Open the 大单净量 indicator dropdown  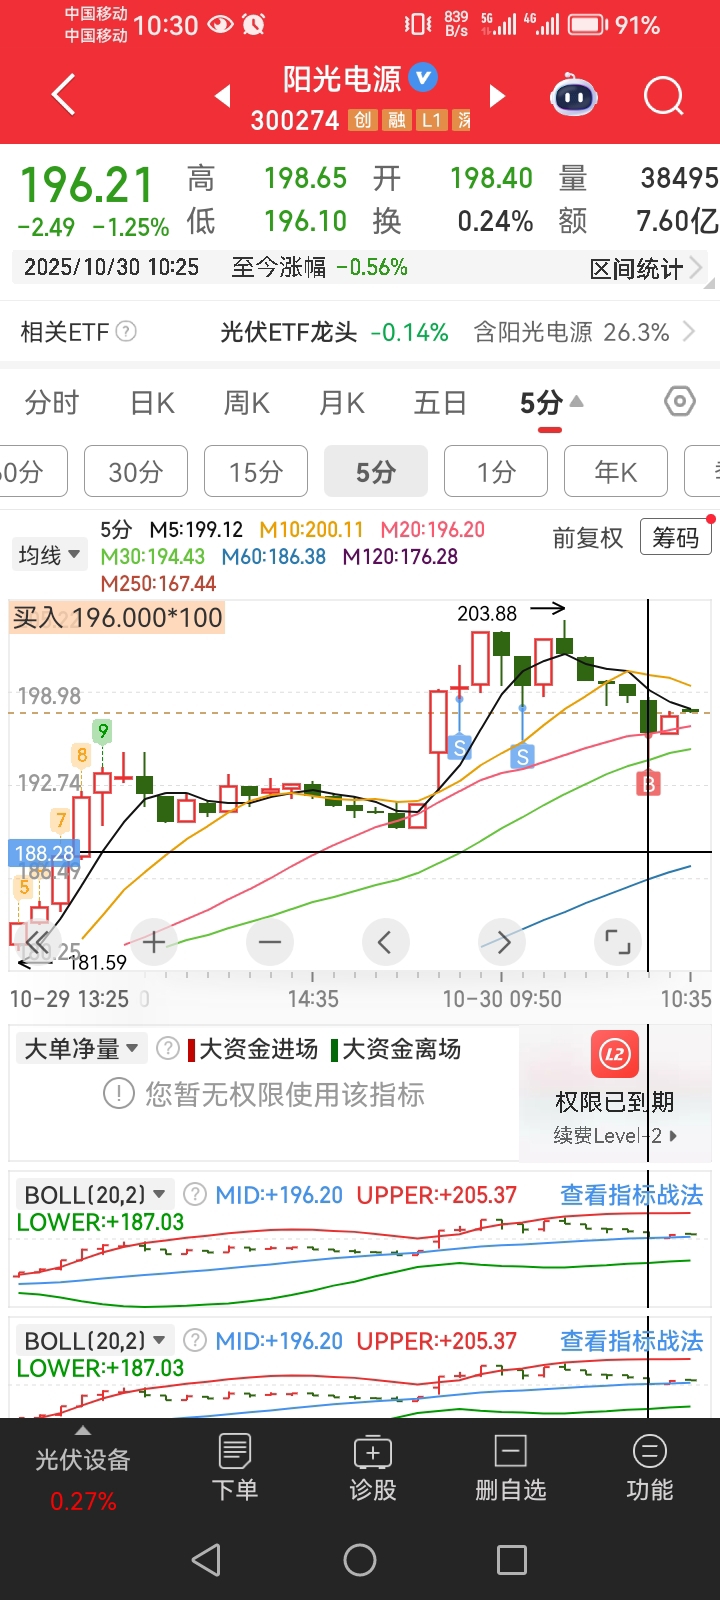coord(83,1048)
